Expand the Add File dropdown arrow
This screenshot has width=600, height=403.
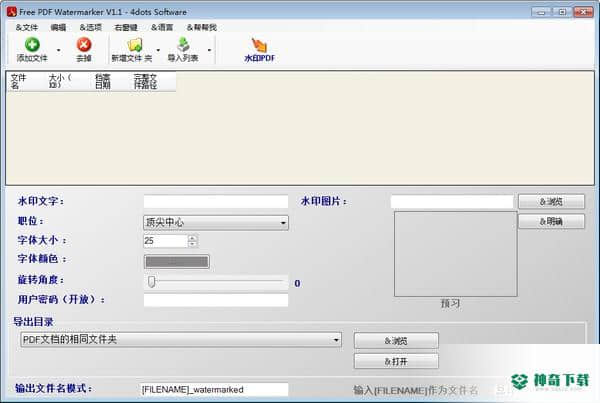click(59, 50)
